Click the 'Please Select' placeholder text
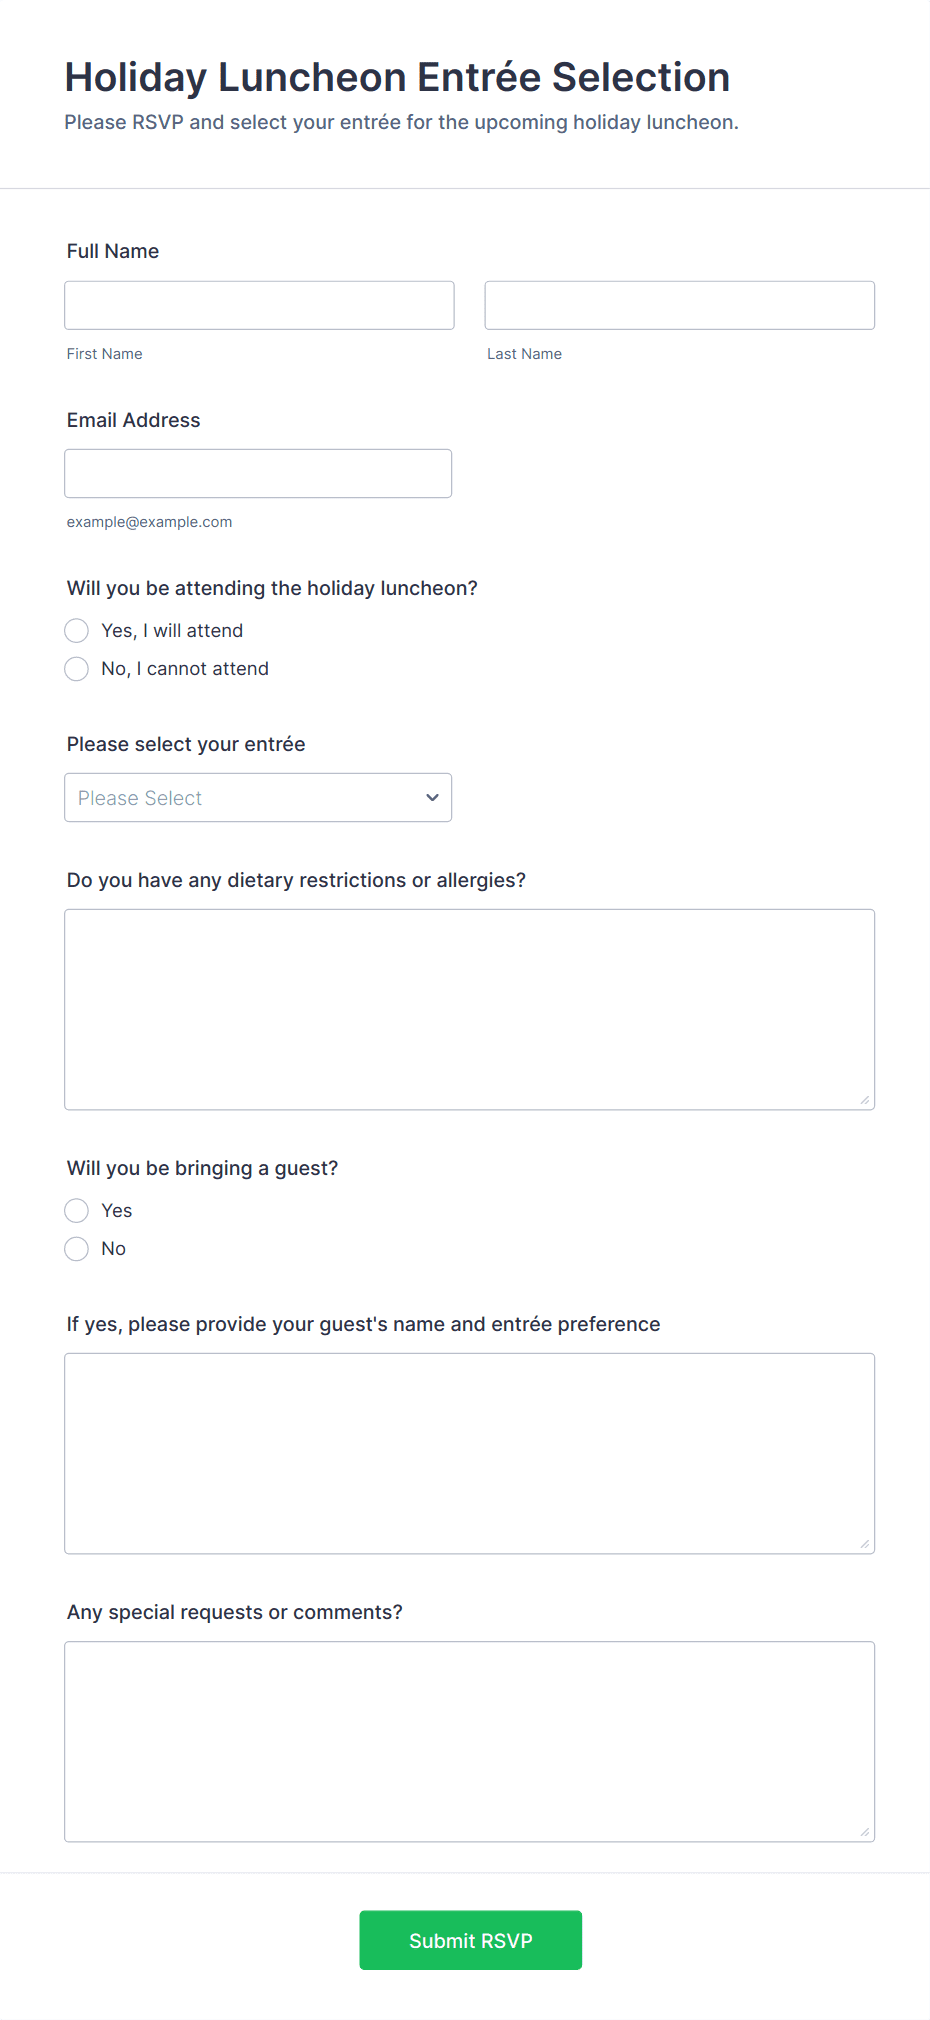This screenshot has height=2020, width=930. click(x=140, y=798)
